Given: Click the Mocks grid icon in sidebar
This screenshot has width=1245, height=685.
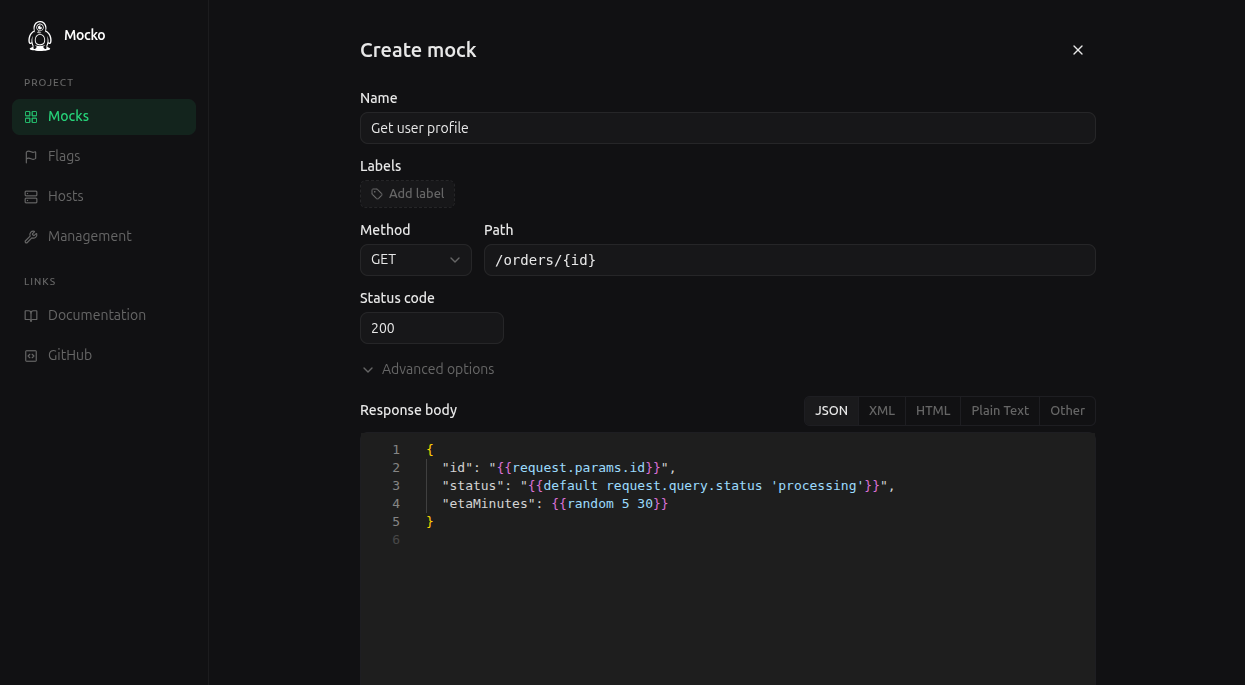Looking at the screenshot, I should (x=31, y=117).
